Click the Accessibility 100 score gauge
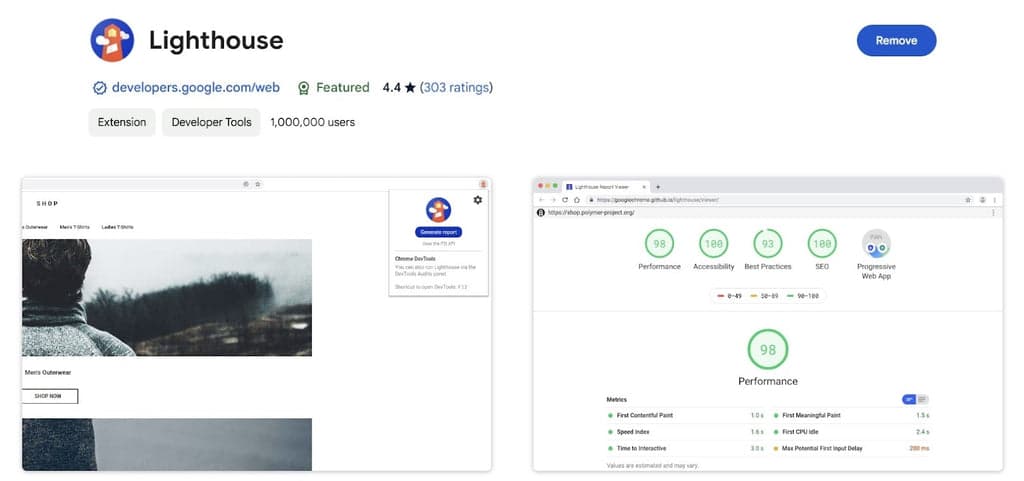This screenshot has width=1024, height=481. click(713, 243)
